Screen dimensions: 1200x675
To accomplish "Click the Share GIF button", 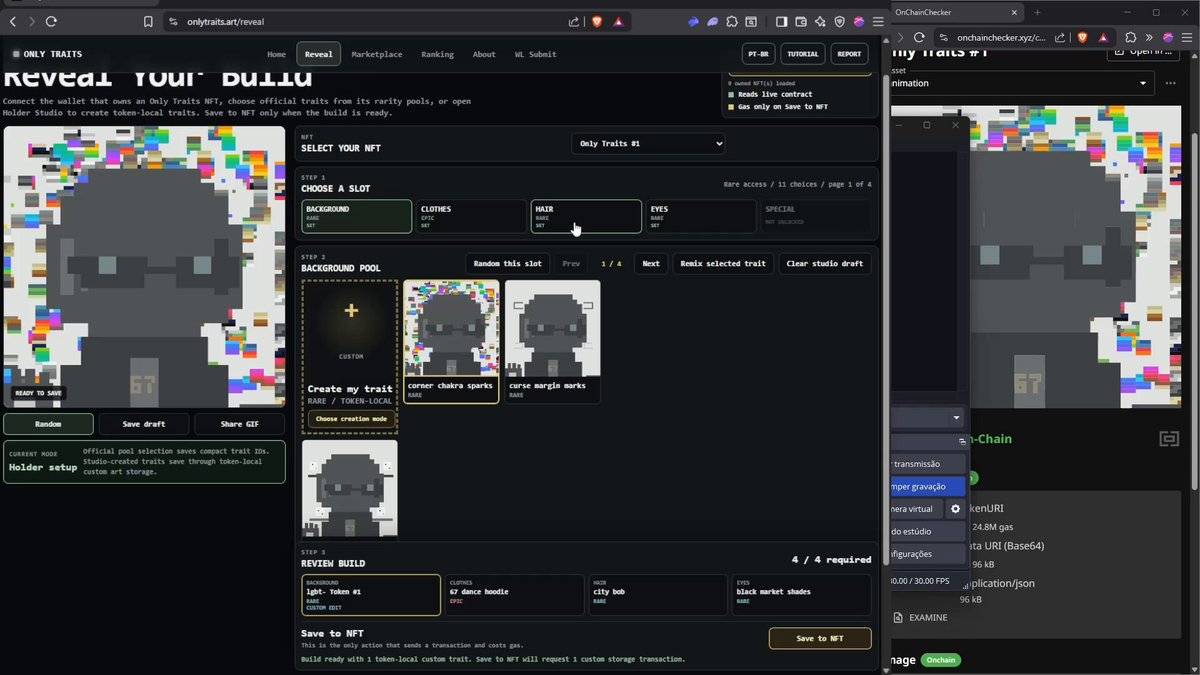I will (239, 424).
